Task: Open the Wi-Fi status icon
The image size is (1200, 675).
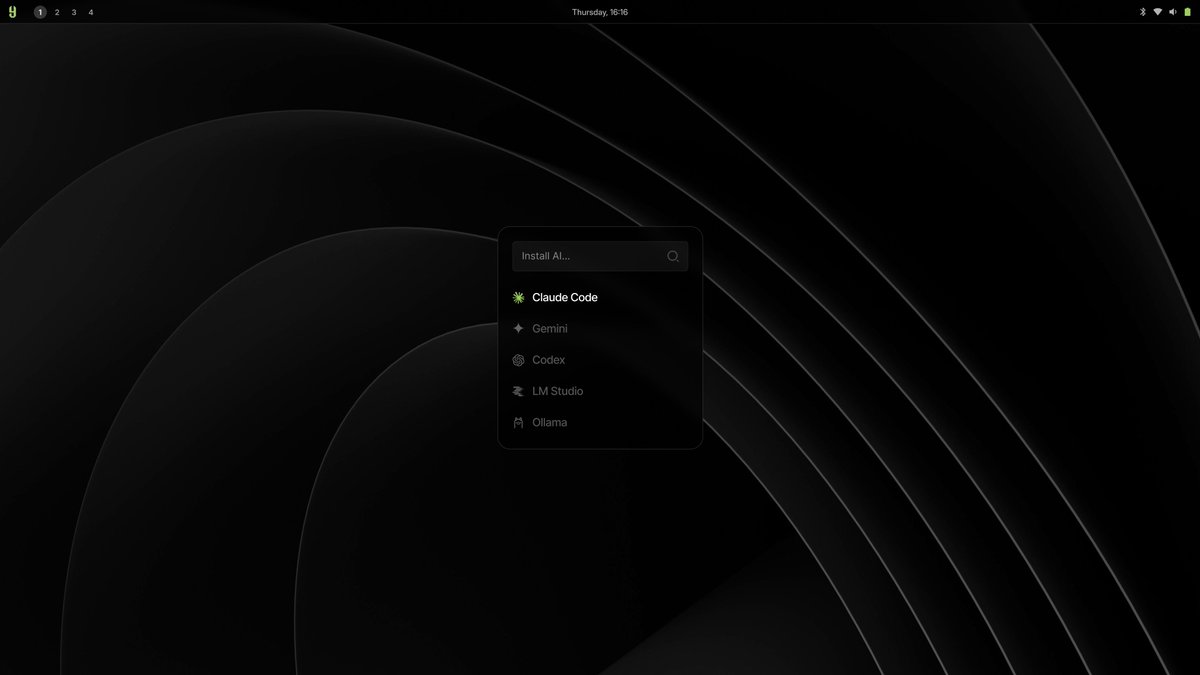Action: pos(1158,12)
